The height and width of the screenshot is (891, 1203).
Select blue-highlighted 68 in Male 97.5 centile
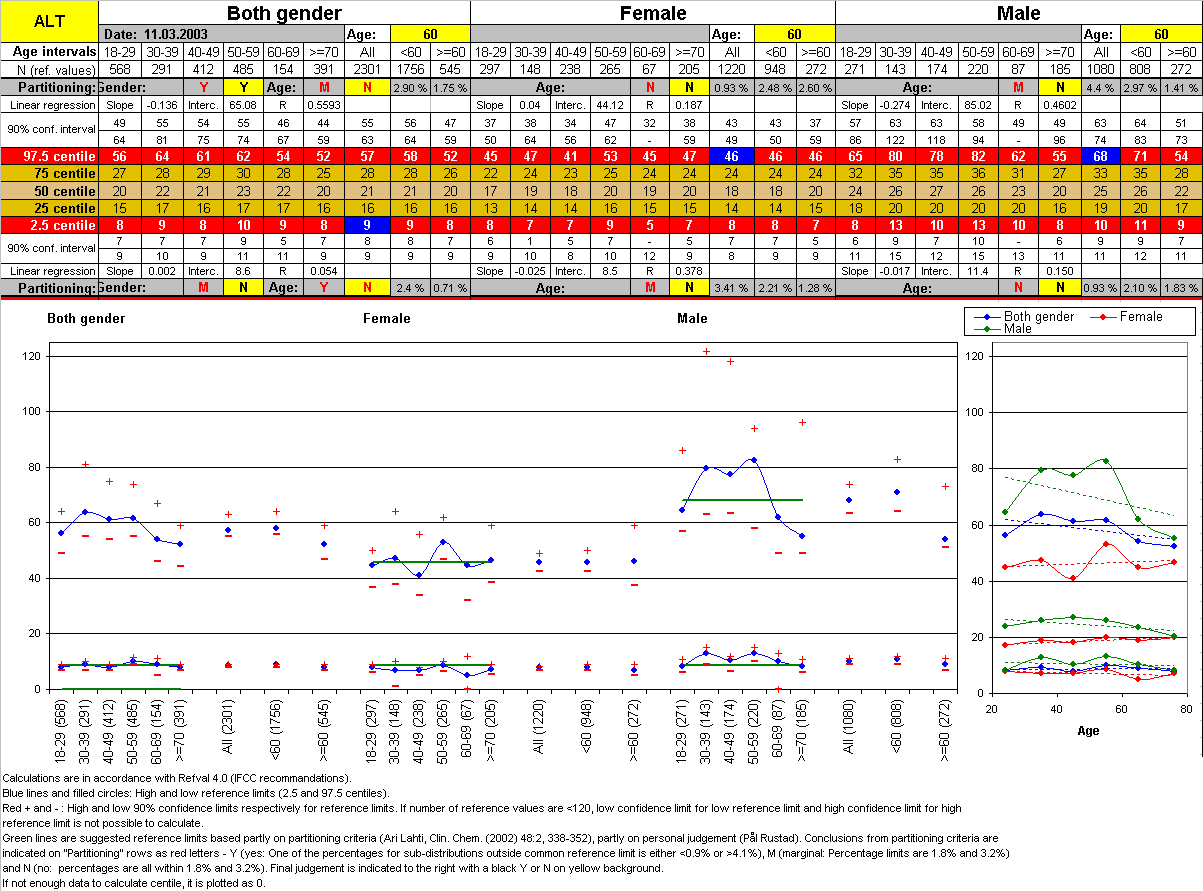click(1100, 156)
